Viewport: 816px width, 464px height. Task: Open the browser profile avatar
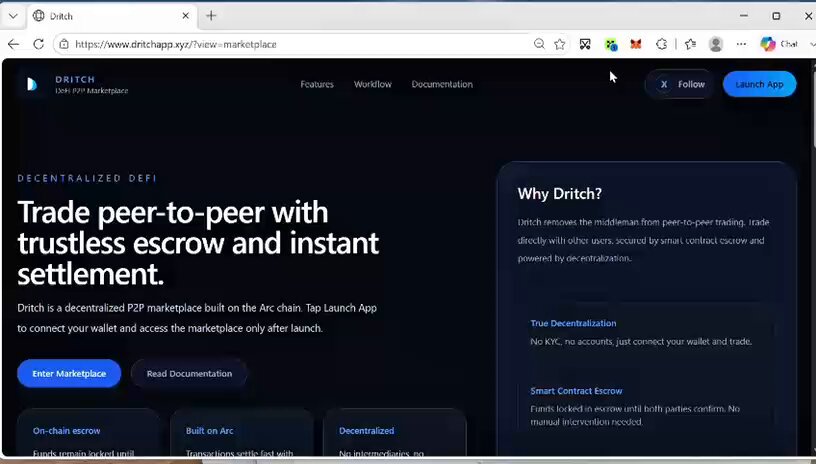click(716, 44)
